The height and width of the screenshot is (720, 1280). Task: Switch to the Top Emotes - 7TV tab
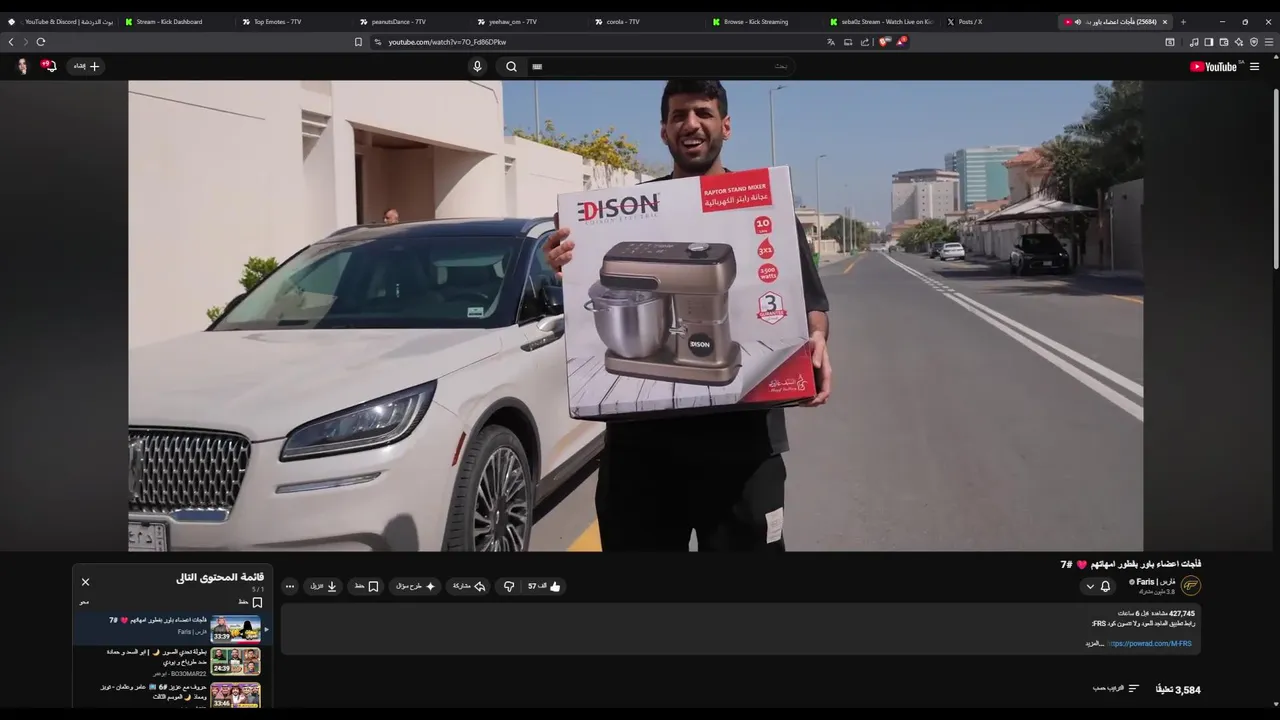(x=277, y=22)
